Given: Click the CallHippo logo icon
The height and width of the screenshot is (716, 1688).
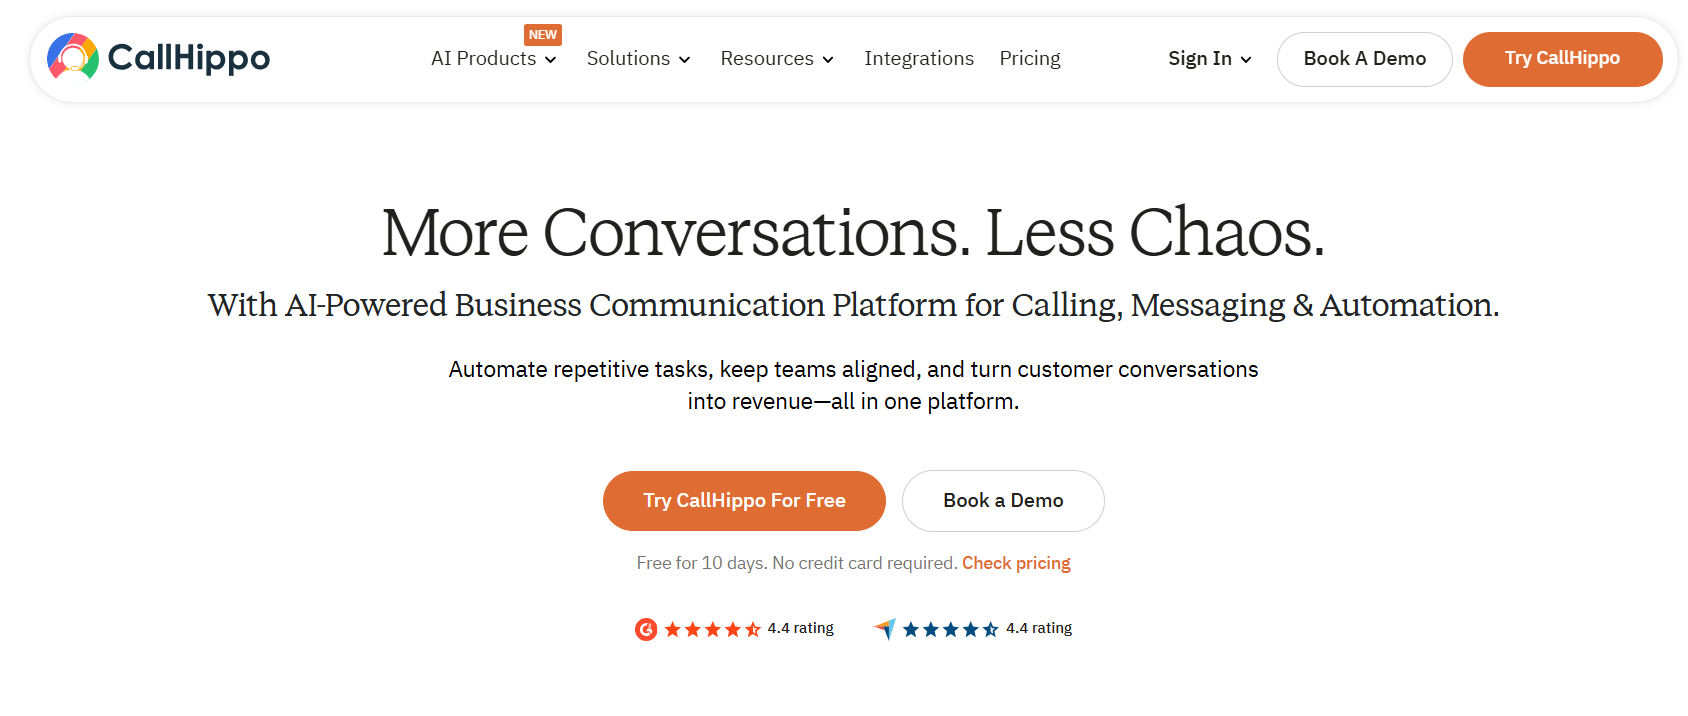Looking at the screenshot, I should click(x=73, y=57).
